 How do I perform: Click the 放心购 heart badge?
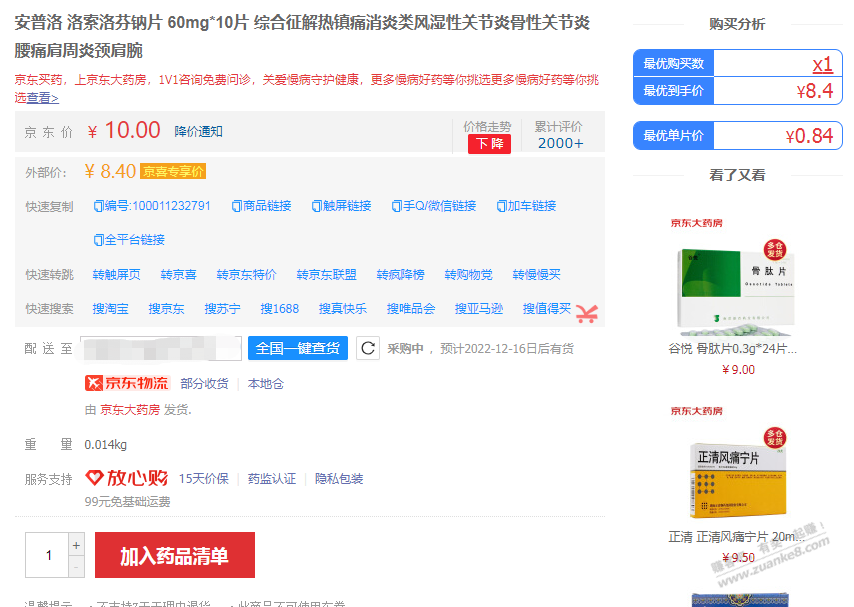coord(129,478)
